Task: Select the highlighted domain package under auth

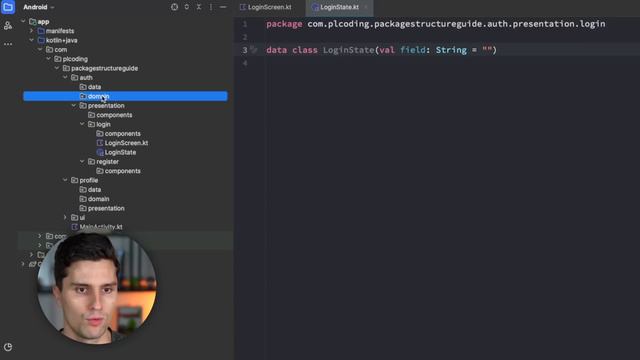Action: [x=125, y=96]
